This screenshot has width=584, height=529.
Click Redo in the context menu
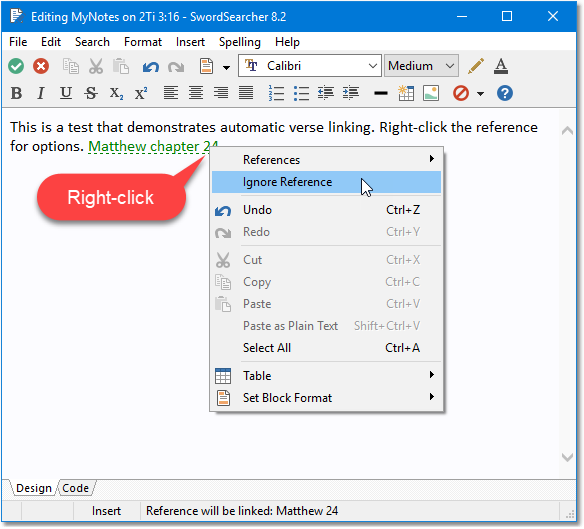coord(326,232)
